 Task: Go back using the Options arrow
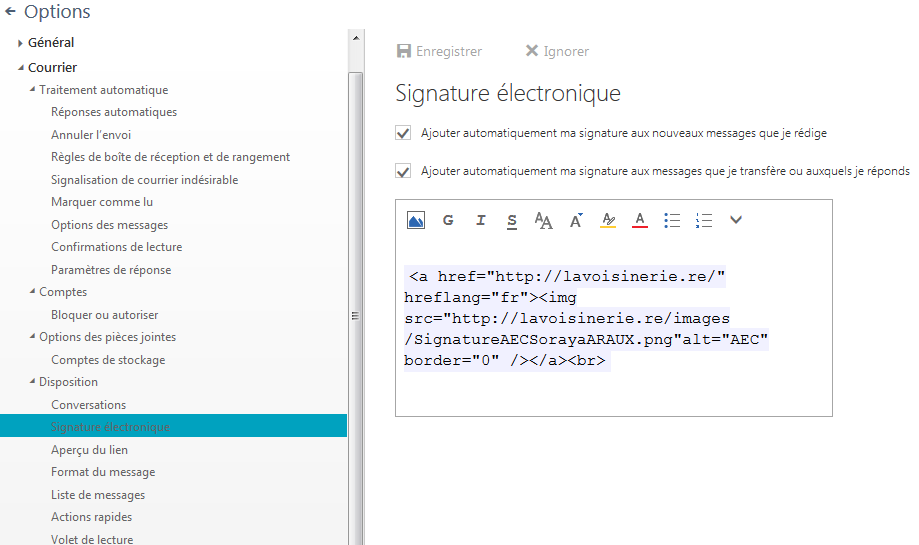(x=11, y=12)
